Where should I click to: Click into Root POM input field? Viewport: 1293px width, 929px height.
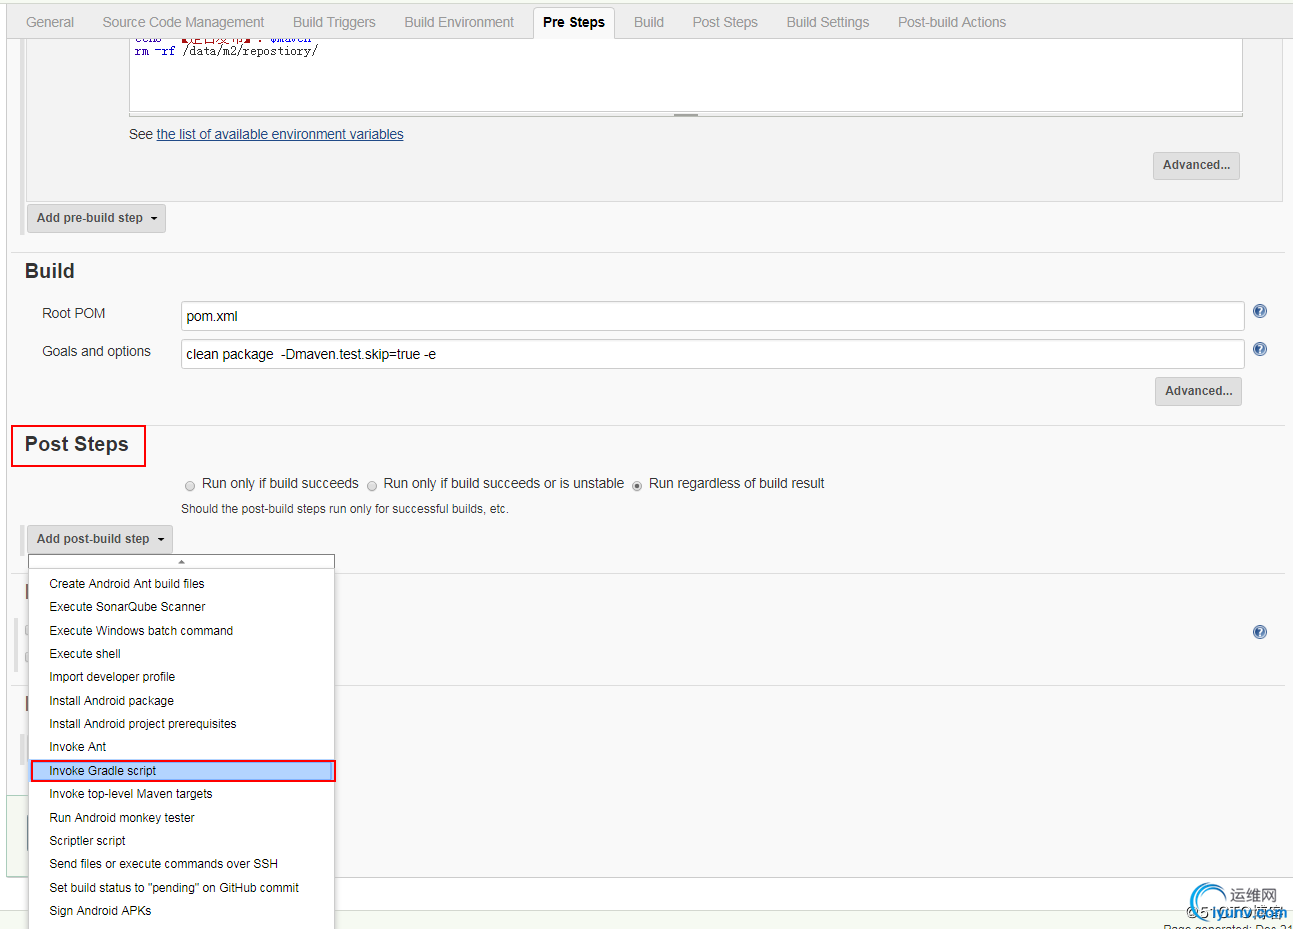[713, 316]
